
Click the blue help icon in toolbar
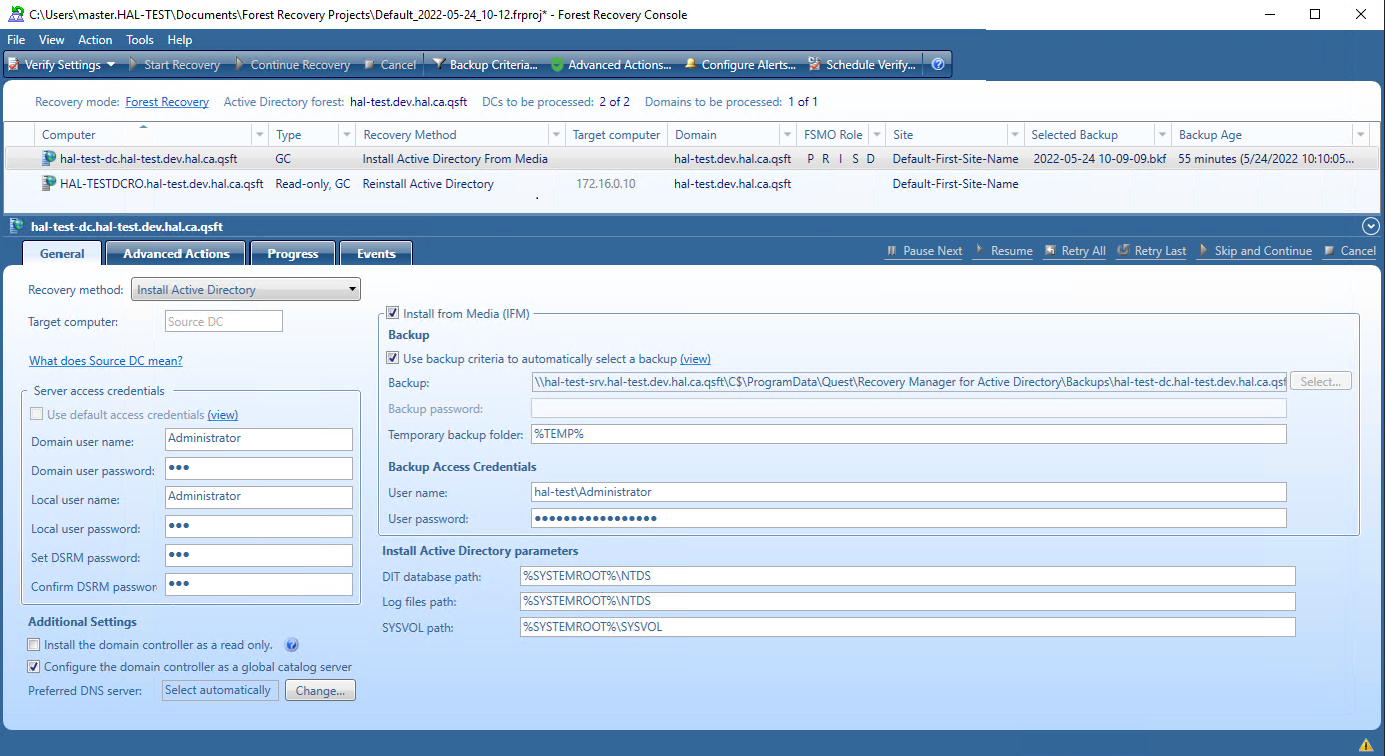coord(938,65)
